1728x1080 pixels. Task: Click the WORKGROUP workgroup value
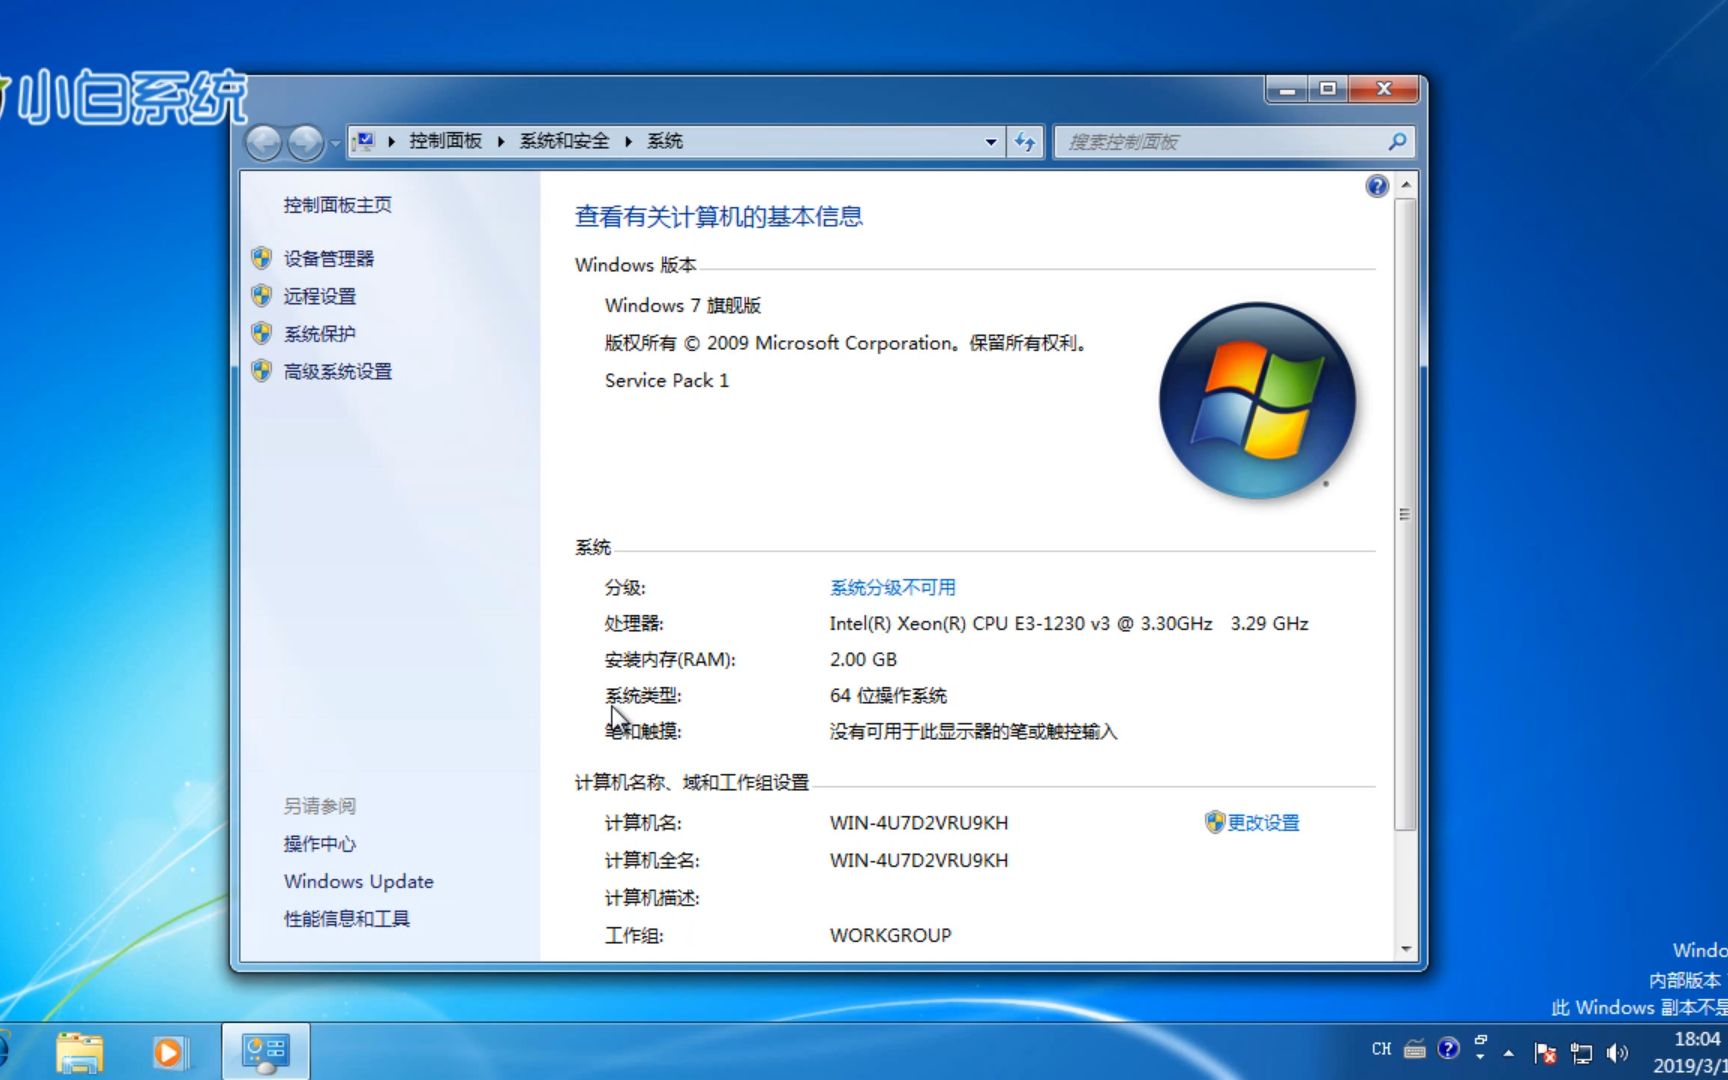tap(891, 936)
